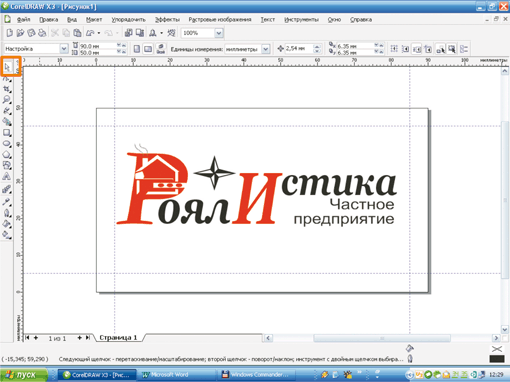The width and height of the screenshot is (510, 382).
Task: Toggle Draw complex objects when moving
Action: [x=440, y=49]
